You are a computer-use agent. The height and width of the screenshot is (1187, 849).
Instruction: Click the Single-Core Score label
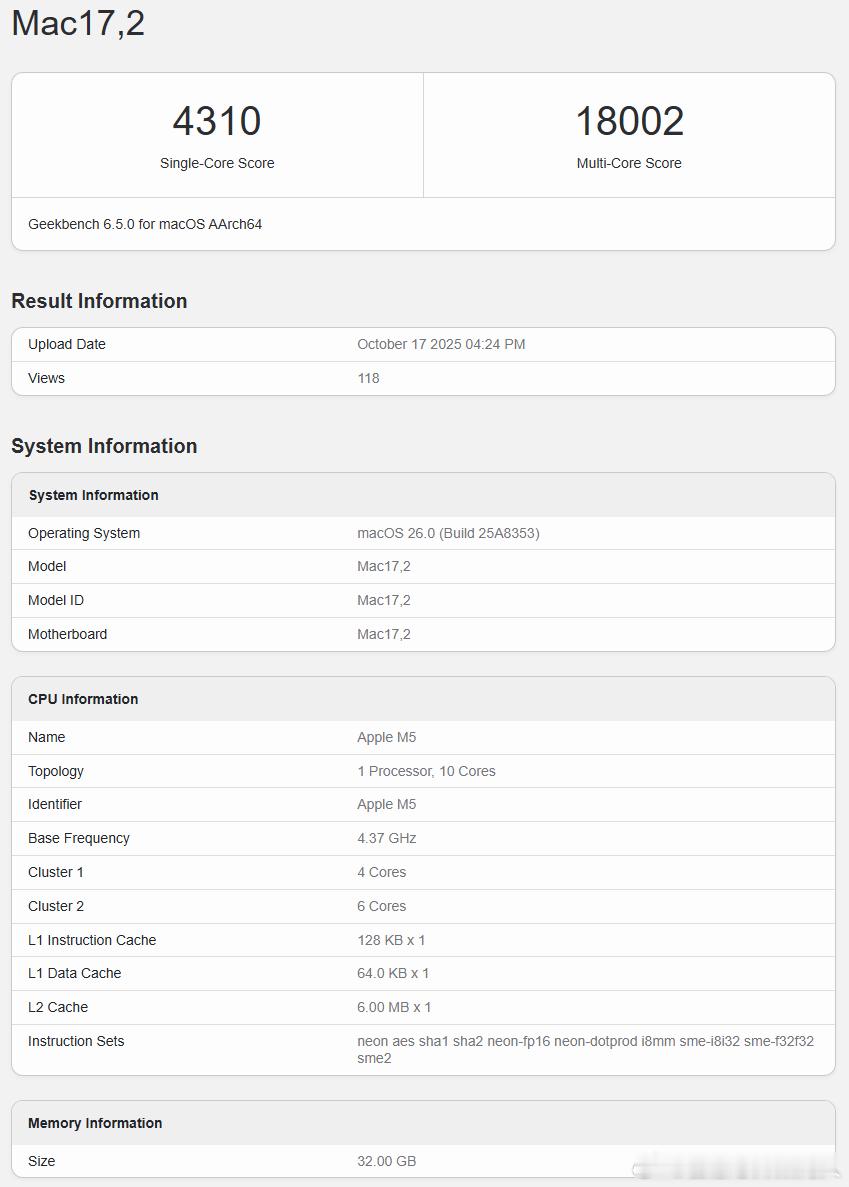pos(217,163)
